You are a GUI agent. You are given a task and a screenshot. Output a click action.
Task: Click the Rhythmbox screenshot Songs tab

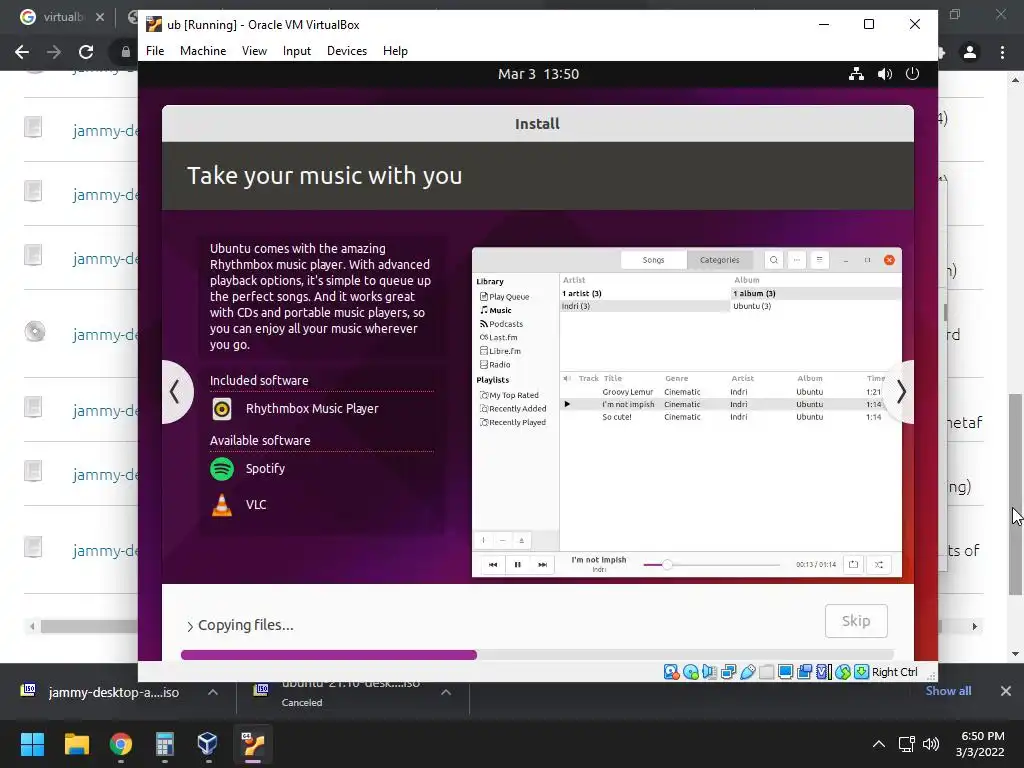tap(653, 260)
